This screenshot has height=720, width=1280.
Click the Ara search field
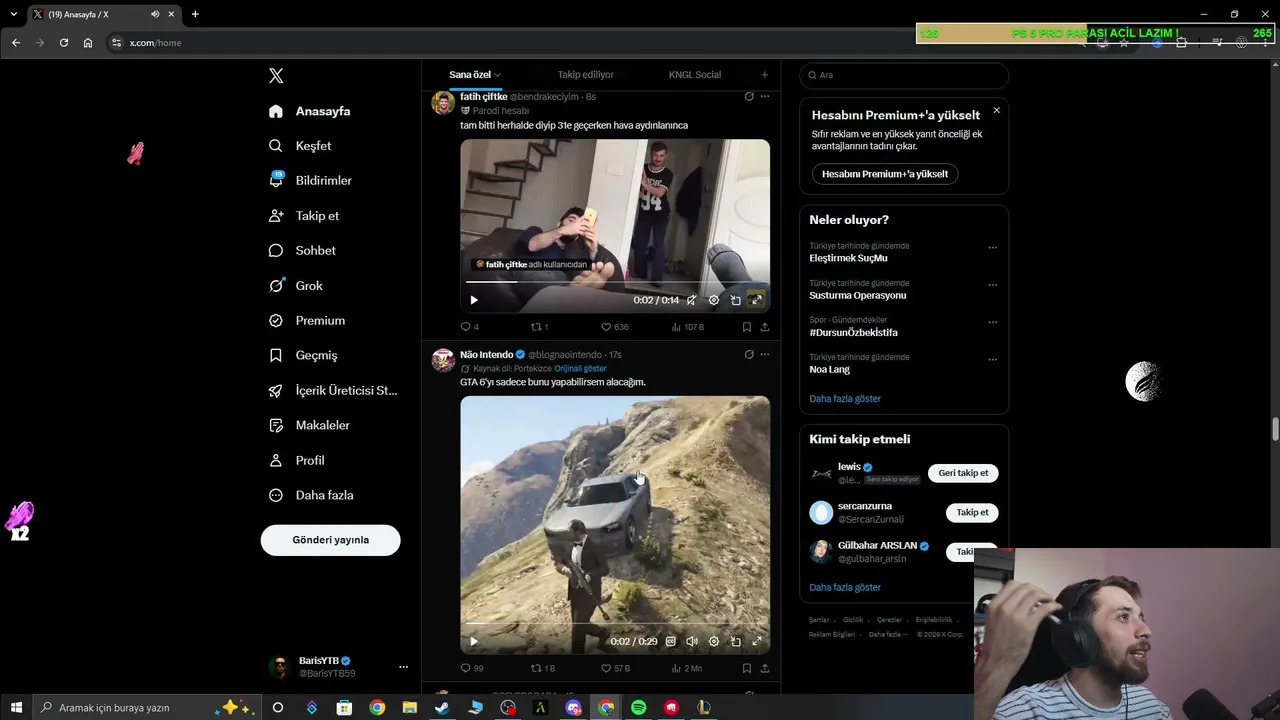tap(904, 75)
